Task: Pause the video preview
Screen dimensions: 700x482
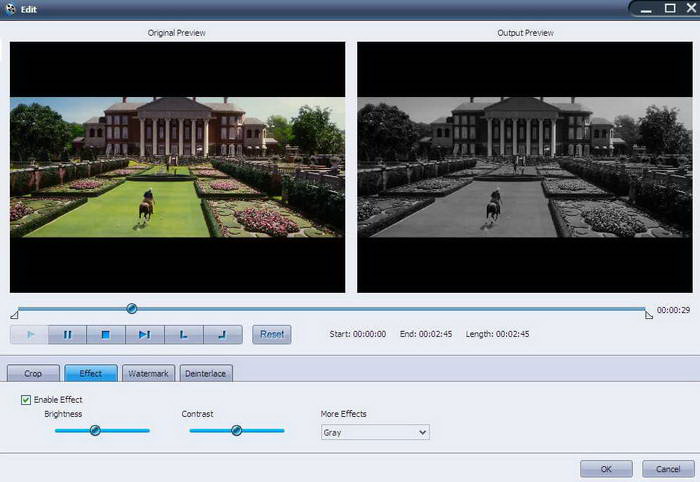Action: click(x=67, y=334)
